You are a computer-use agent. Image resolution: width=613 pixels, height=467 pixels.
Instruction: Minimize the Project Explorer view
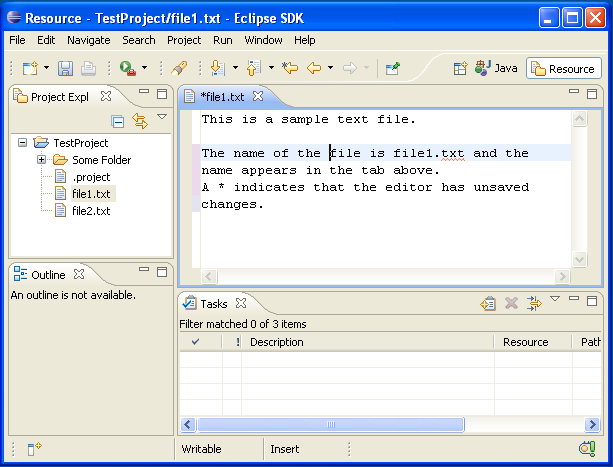(144, 91)
